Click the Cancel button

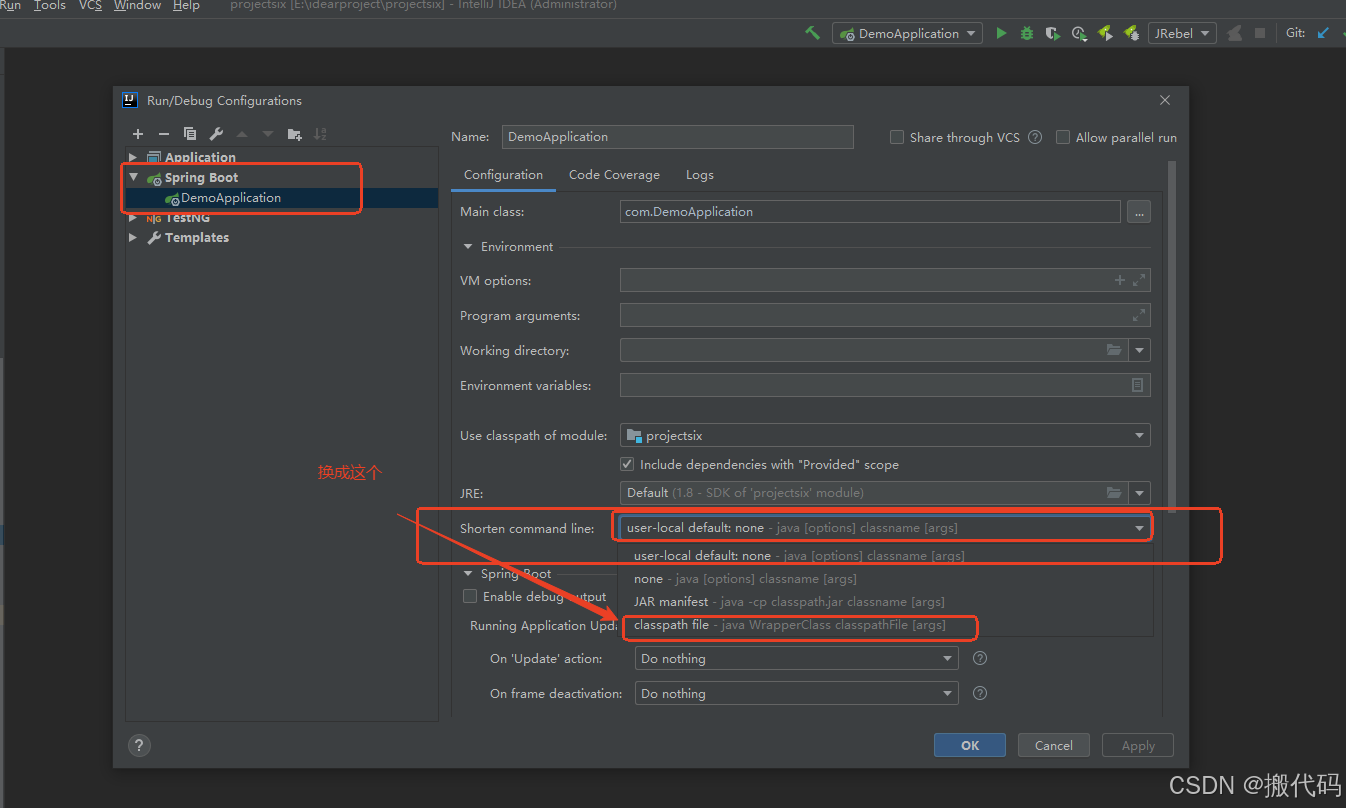point(1054,745)
